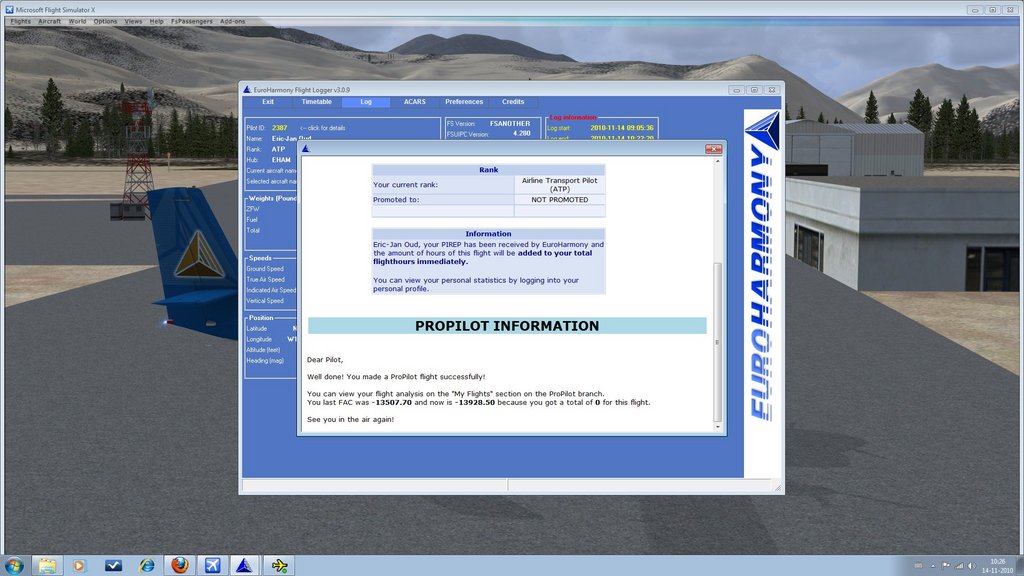Select the EuroHarmony Flight Logger taskbar icon
Screen dimensions: 1024x576
245,565
